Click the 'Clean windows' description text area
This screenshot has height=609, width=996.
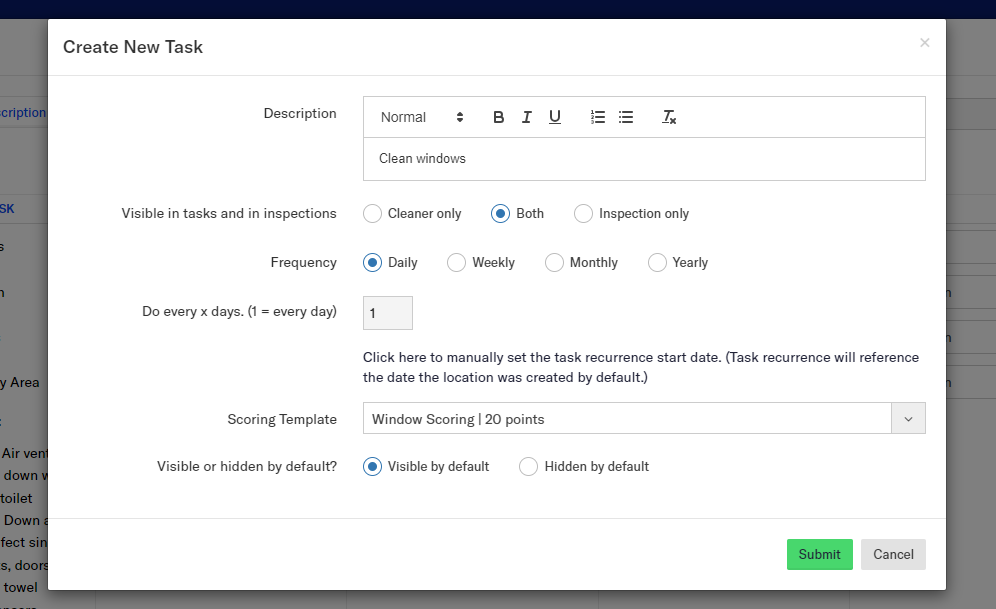pos(644,159)
